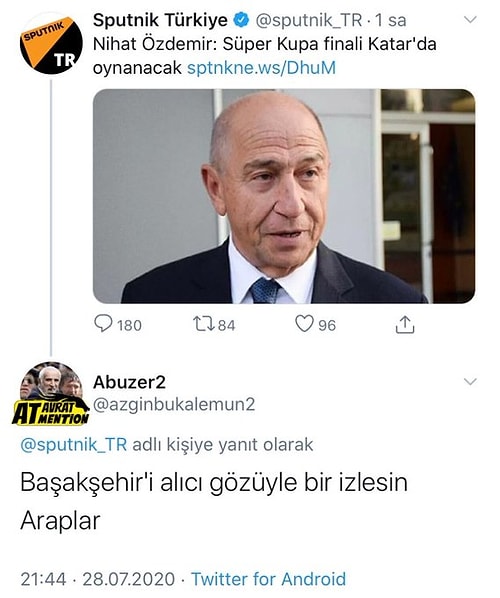Open the sptnkne.ws/DhuM link
The height and width of the screenshot is (598, 500).
pos(262,68)
